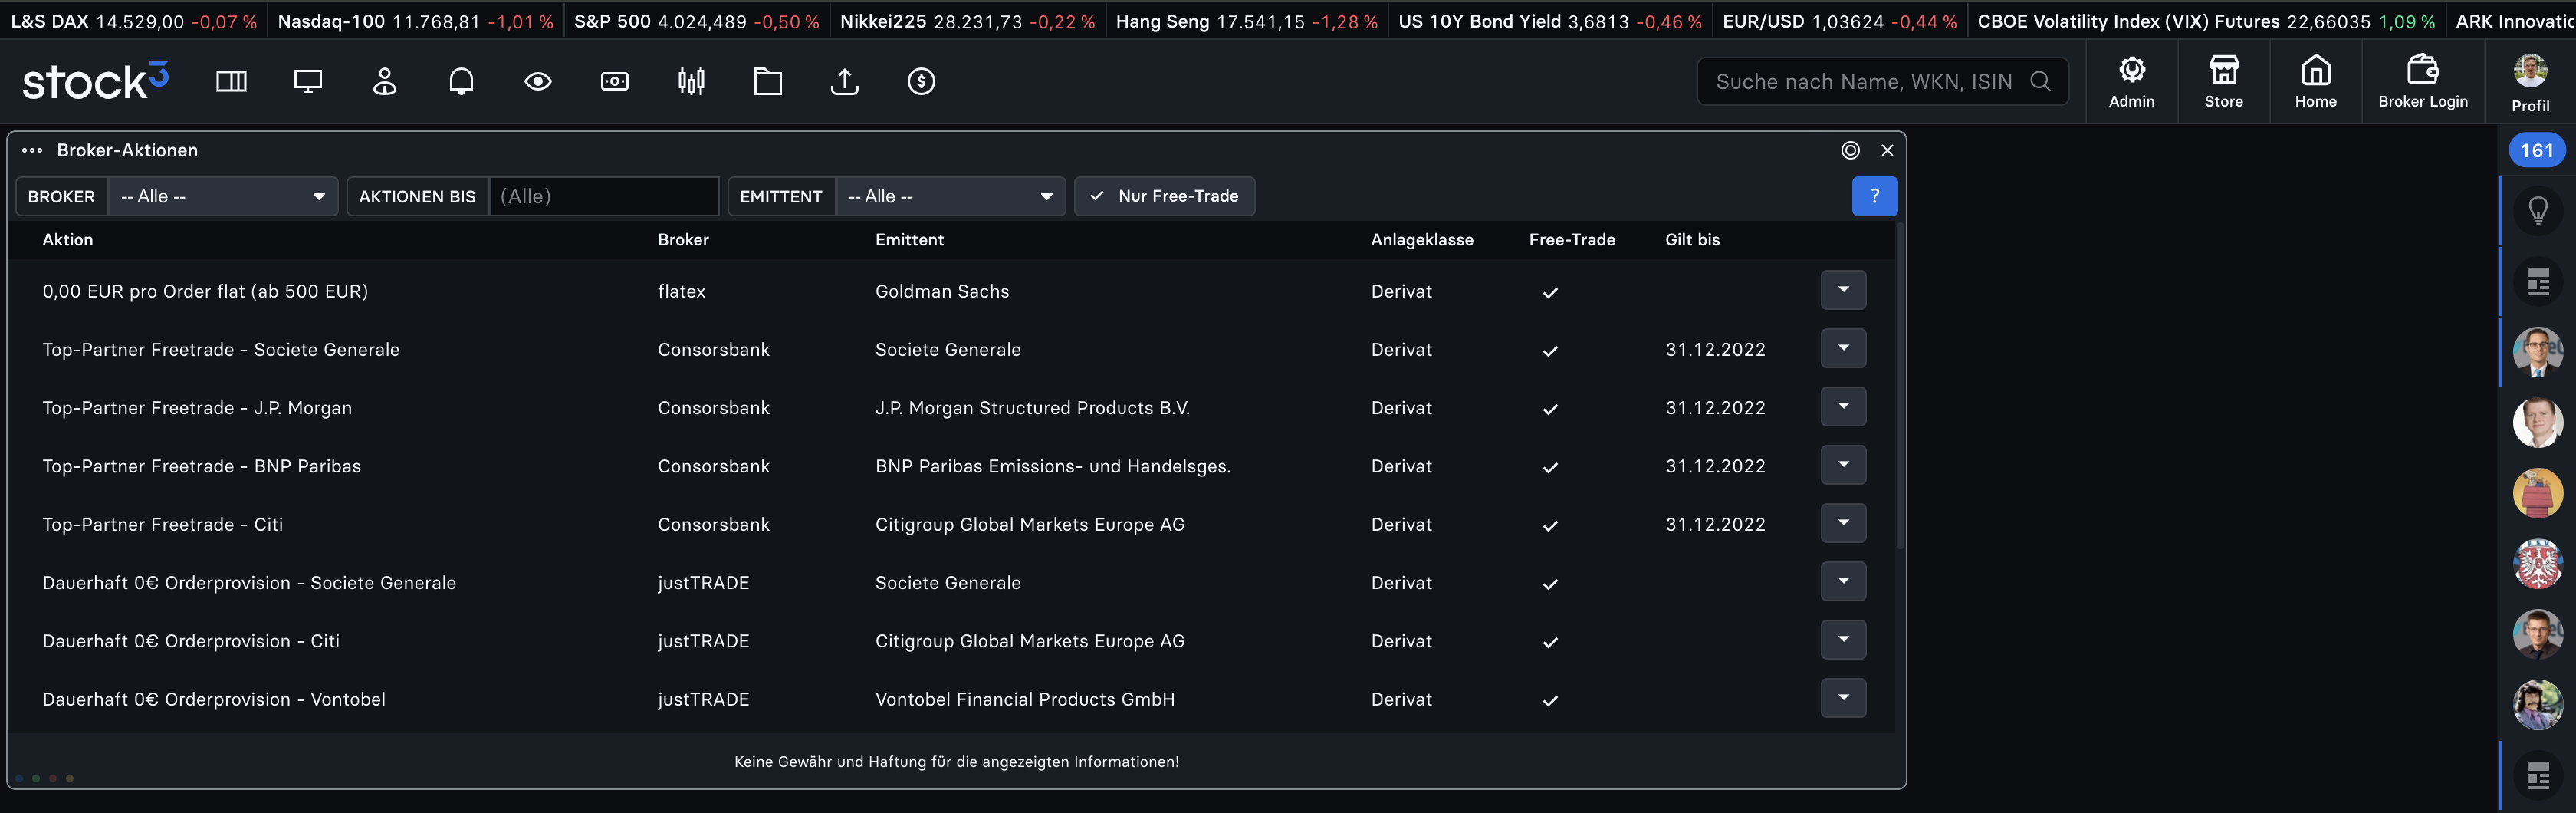
Task: Expand the Top-Partner Freetrade Citi row dropdown
Action: (x=1843, y=523)
